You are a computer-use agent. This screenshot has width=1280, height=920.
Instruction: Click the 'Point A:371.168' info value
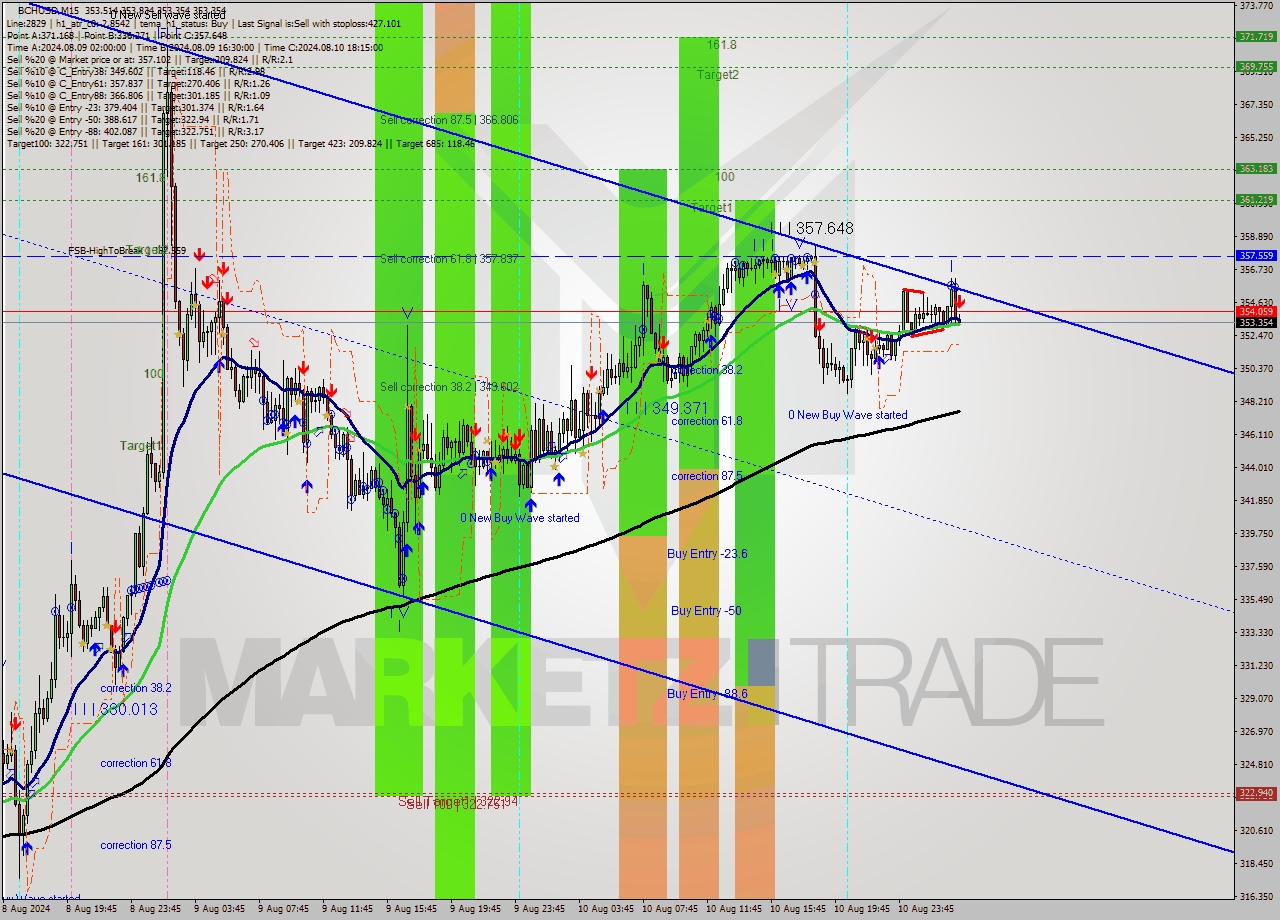point(40,35)
